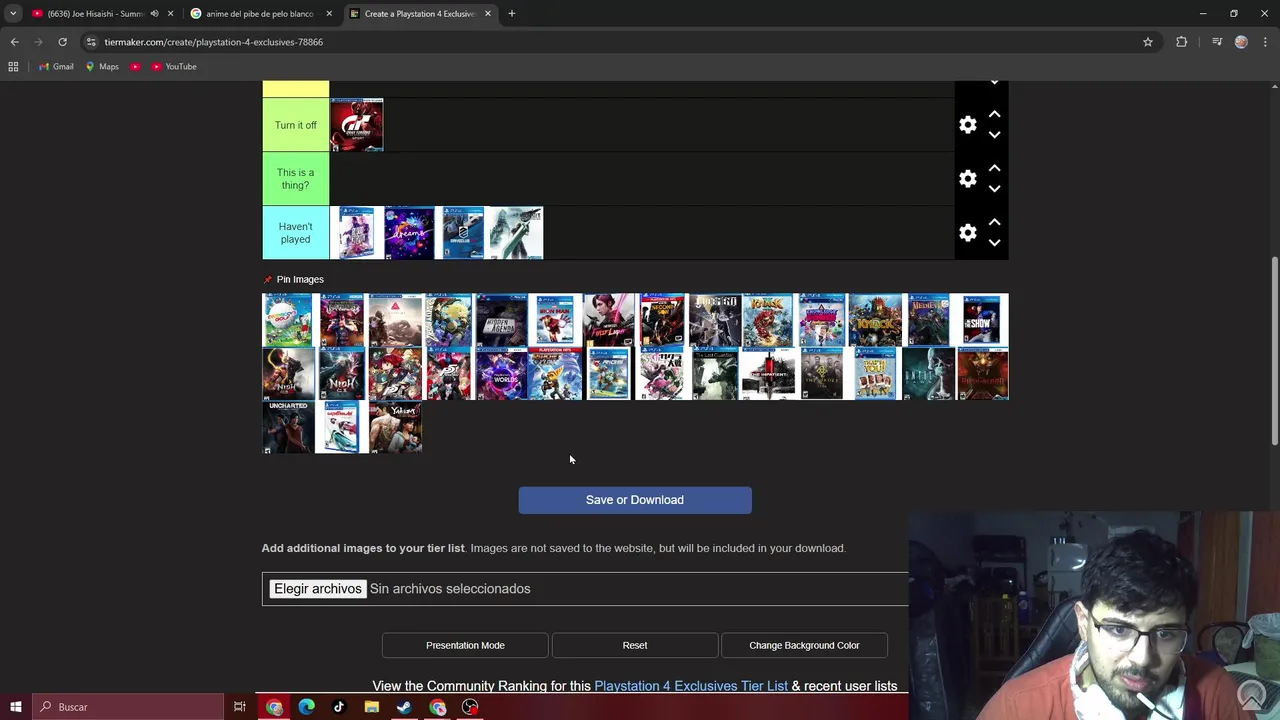Select Dreams cover in Haven't played
This screenshot has height=720, width=1280.
[x=410, y=233]
